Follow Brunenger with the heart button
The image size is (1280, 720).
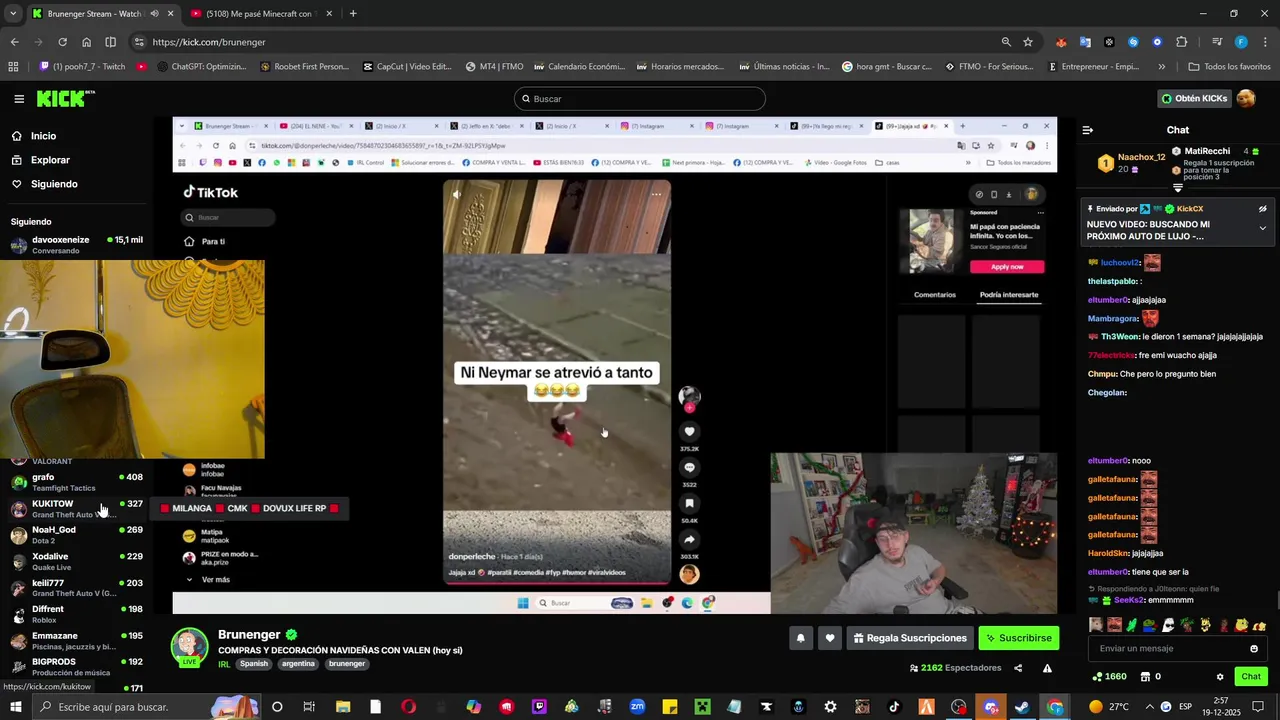tap(829, 638)
